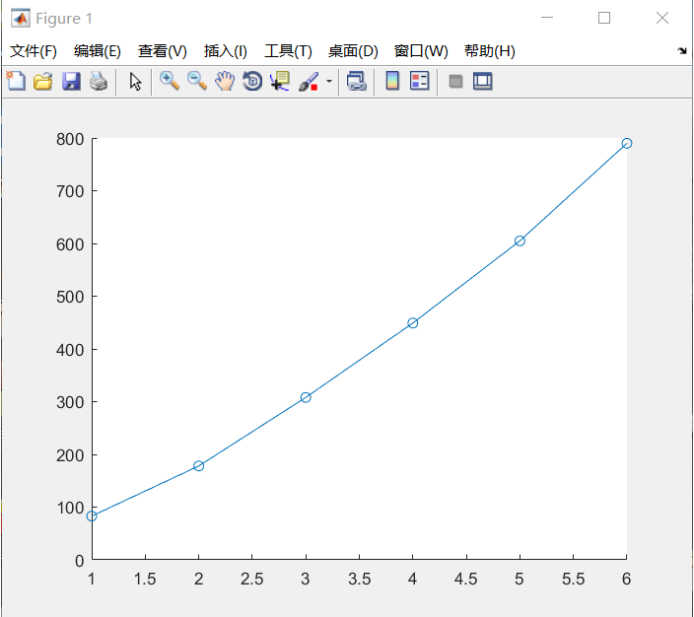The height and width of the screenshot is (617, 694).
Task: Close the Figure 1 window
Action: [x=662, y=18]
